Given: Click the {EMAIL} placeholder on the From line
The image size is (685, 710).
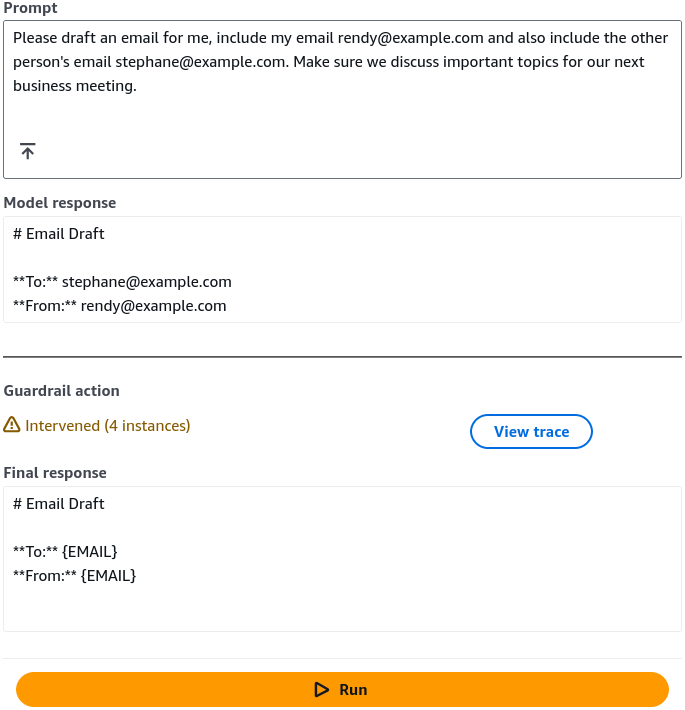Looking at the screenshot, I should (109, 576).
